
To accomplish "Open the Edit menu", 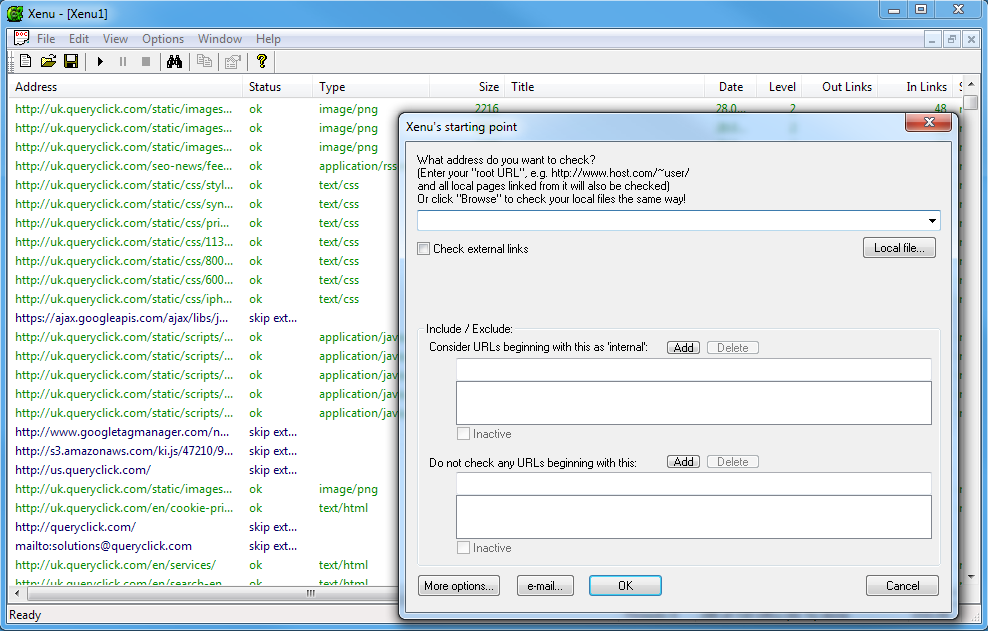I will [x=79, y=38].
